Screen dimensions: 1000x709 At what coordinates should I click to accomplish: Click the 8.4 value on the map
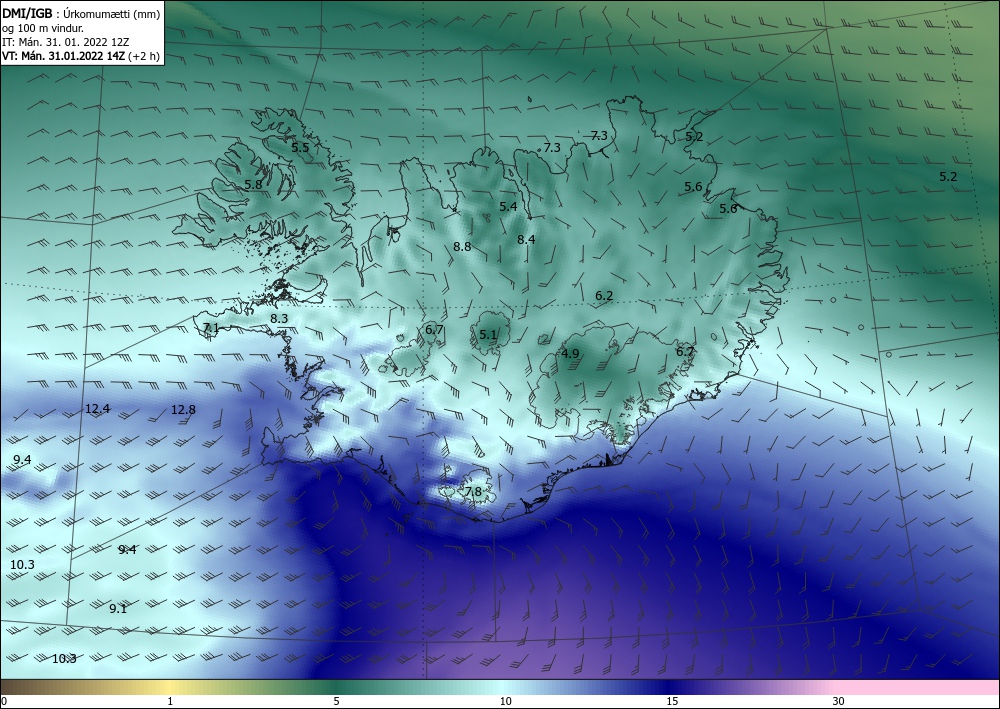point(526,240)
